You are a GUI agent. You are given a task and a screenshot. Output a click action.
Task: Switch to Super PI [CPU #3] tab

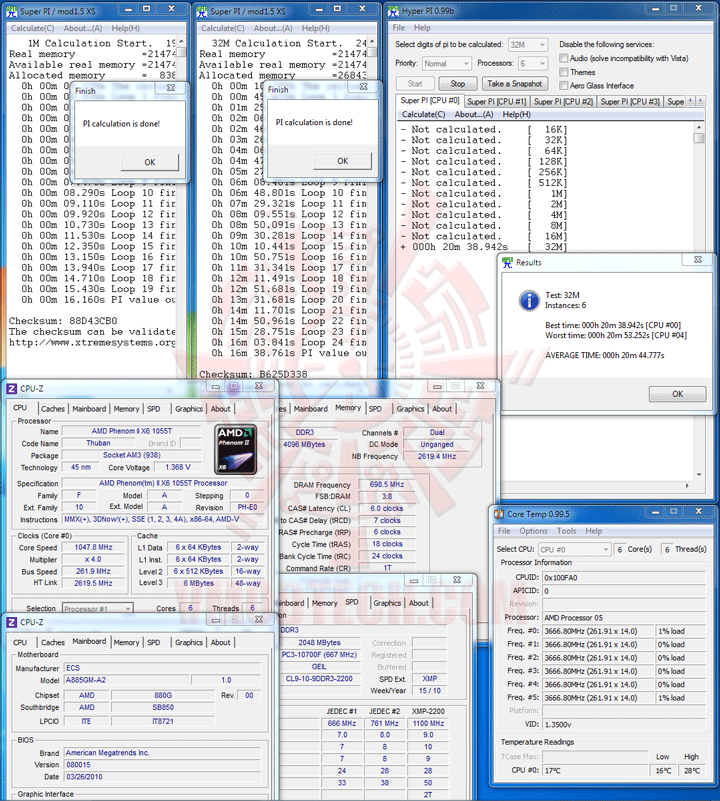point(630,101)
